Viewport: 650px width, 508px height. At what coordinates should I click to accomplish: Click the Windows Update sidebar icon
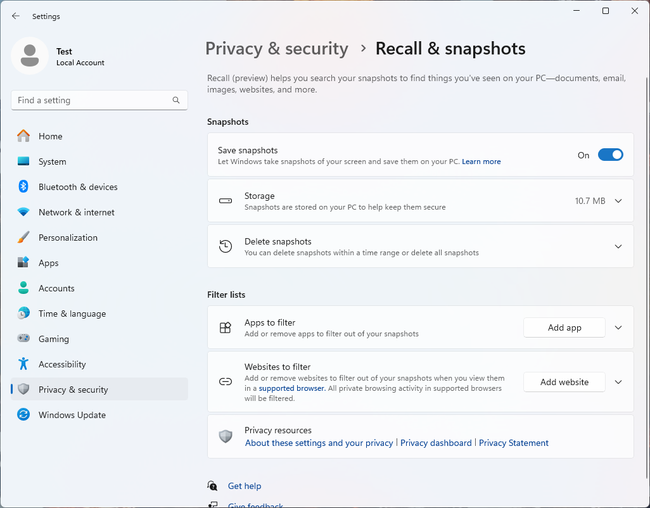(23, 415)
